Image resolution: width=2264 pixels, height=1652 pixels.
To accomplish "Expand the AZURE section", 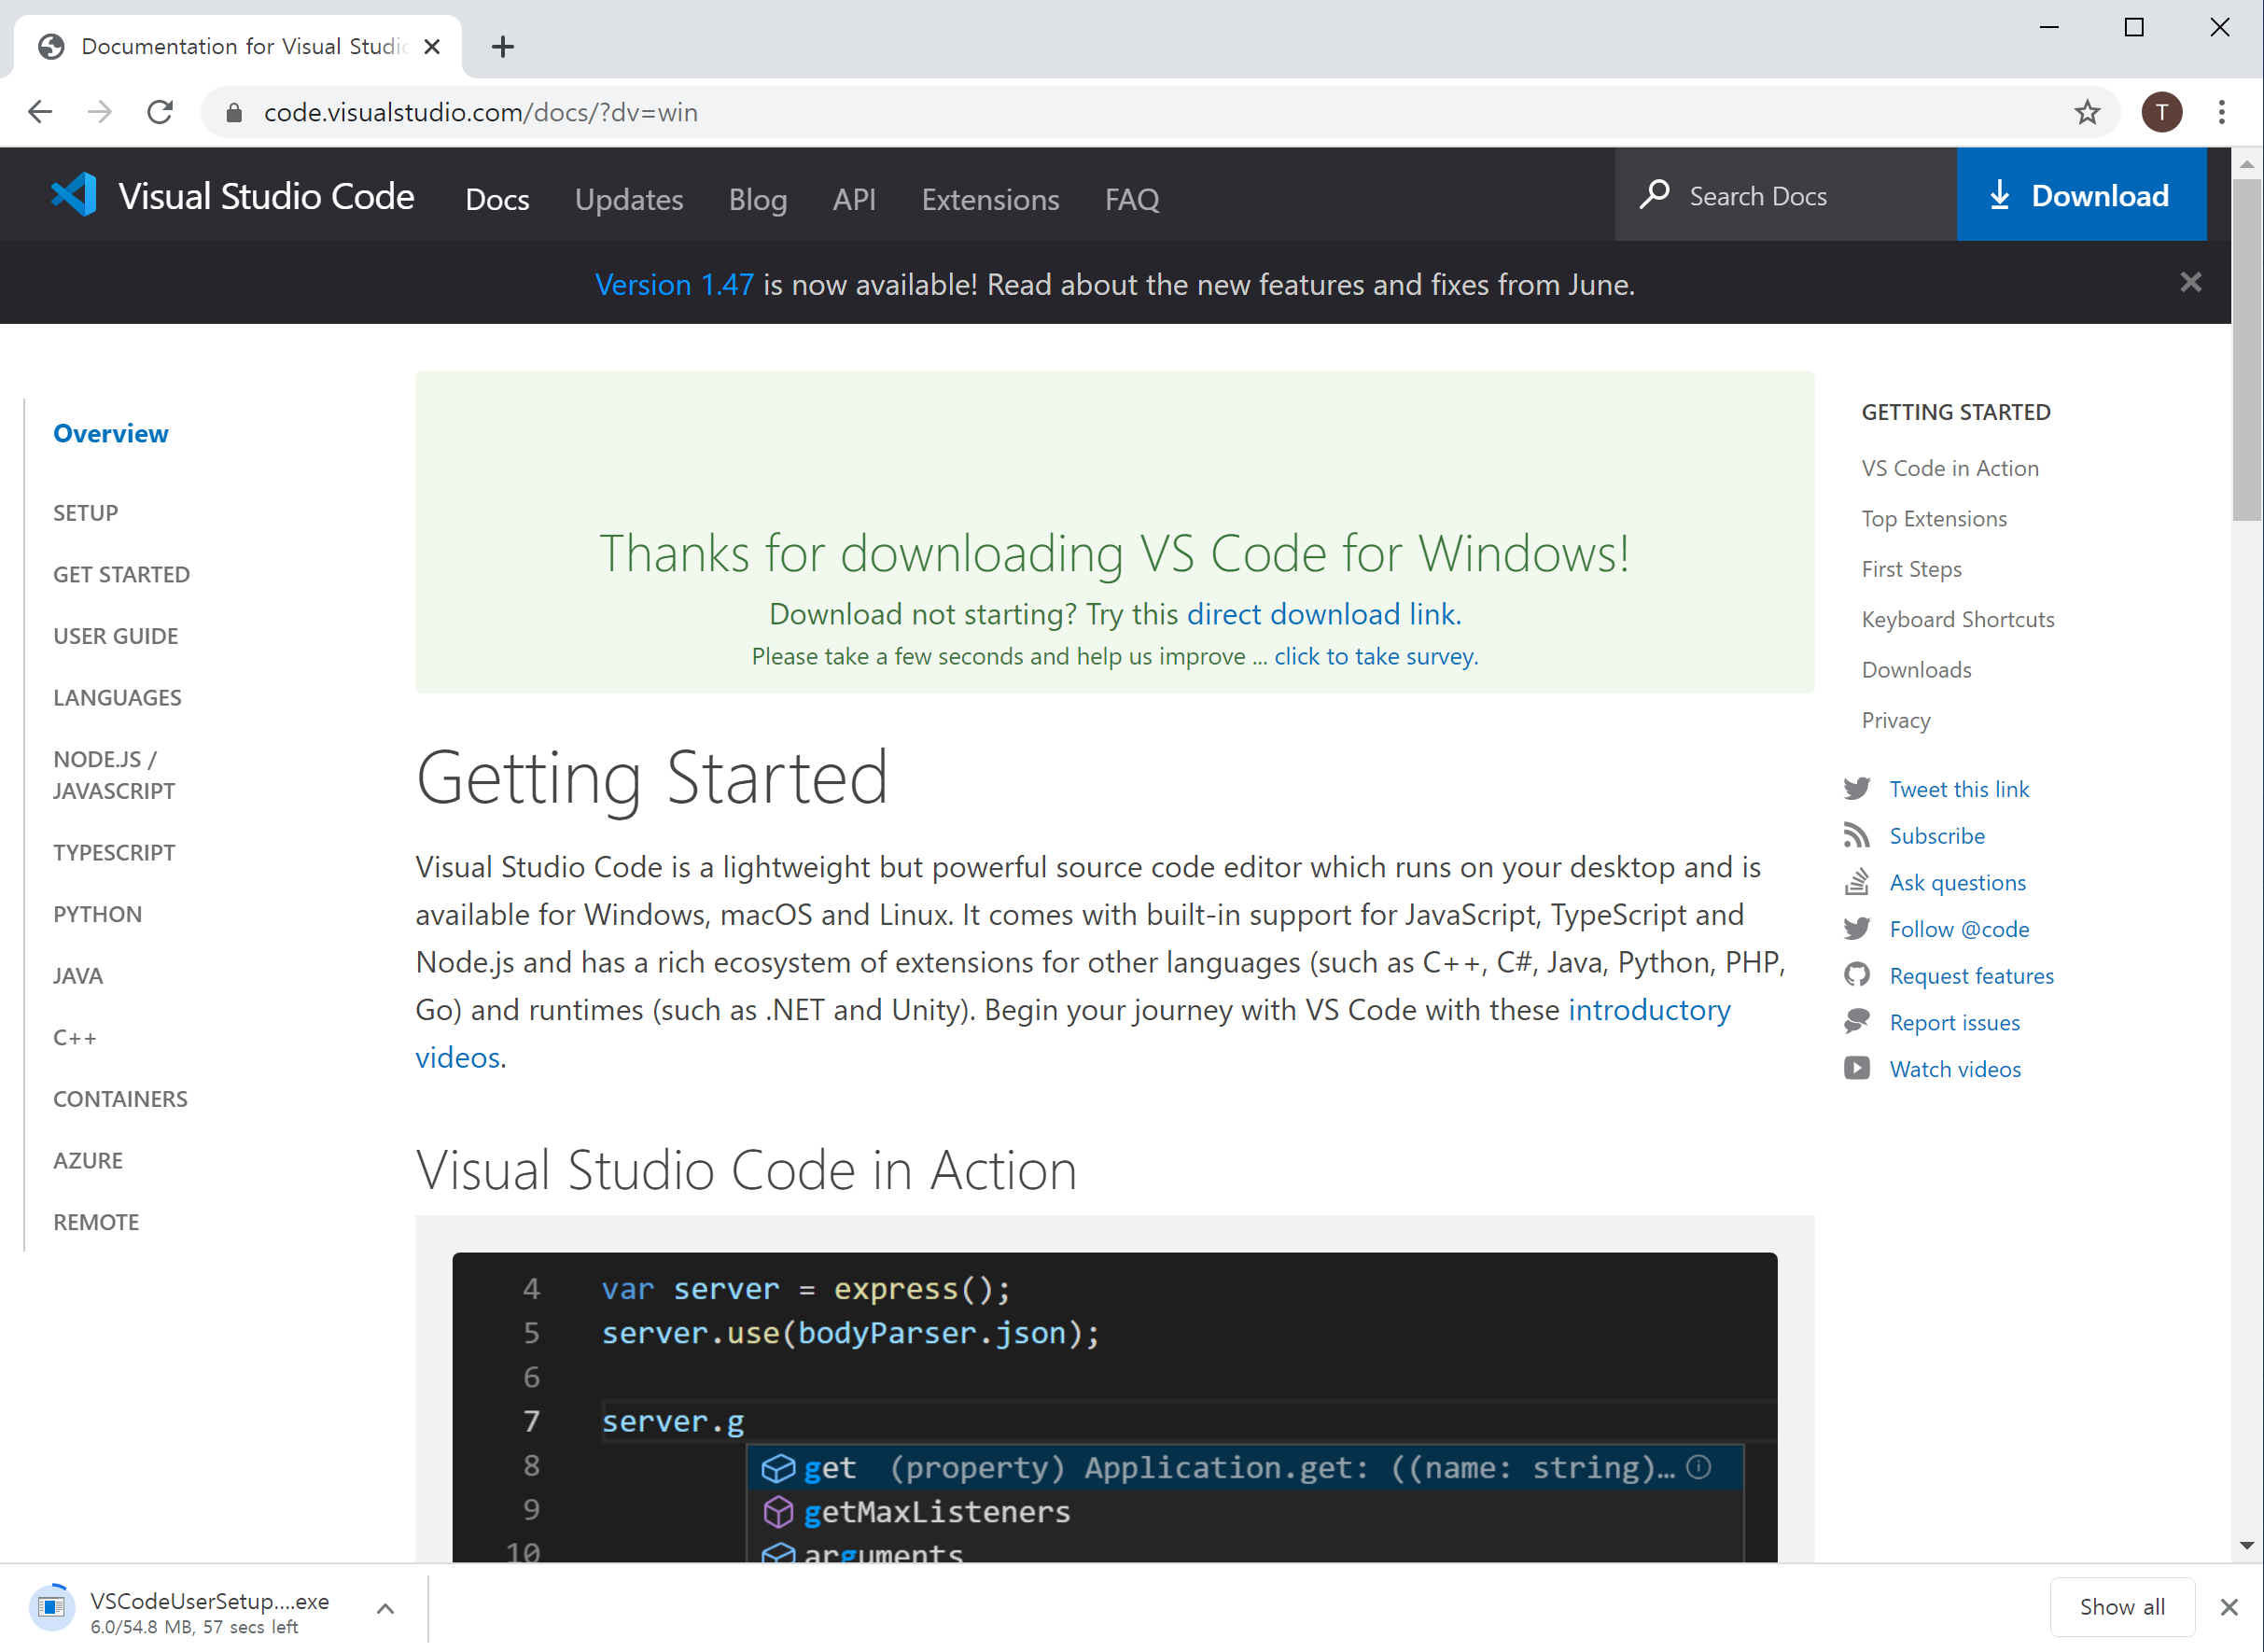I will (88, 1160).
